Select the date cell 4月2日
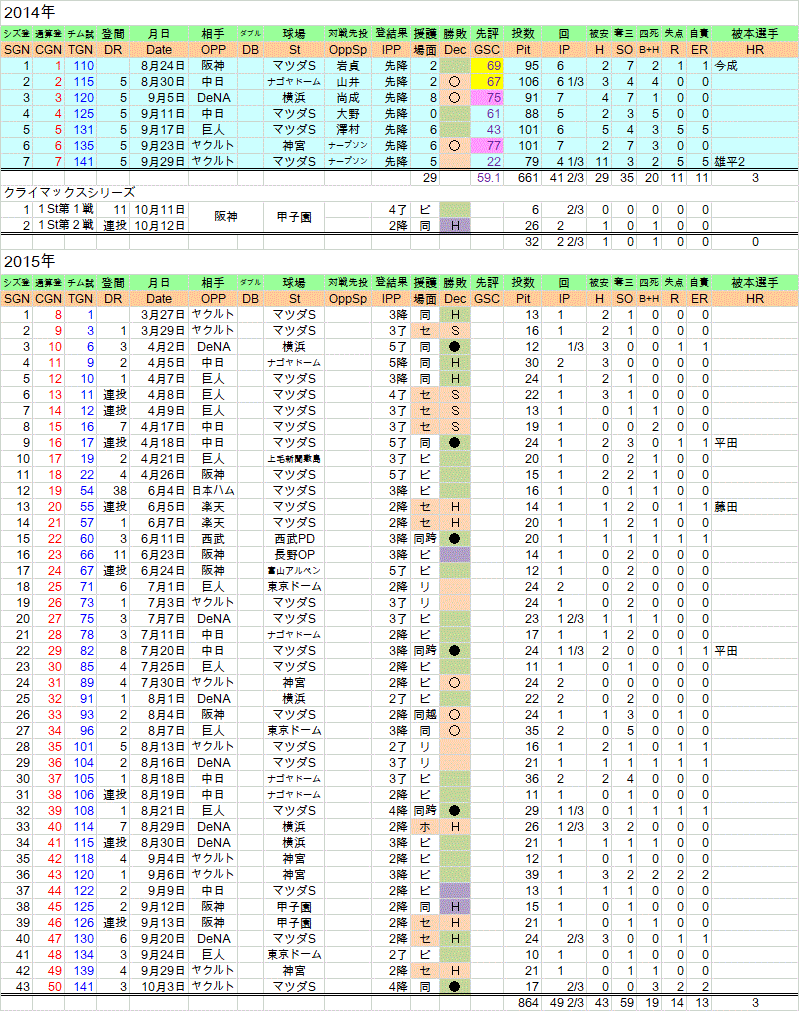This screenshot has height=1011, width=799. tap(159, 347)
